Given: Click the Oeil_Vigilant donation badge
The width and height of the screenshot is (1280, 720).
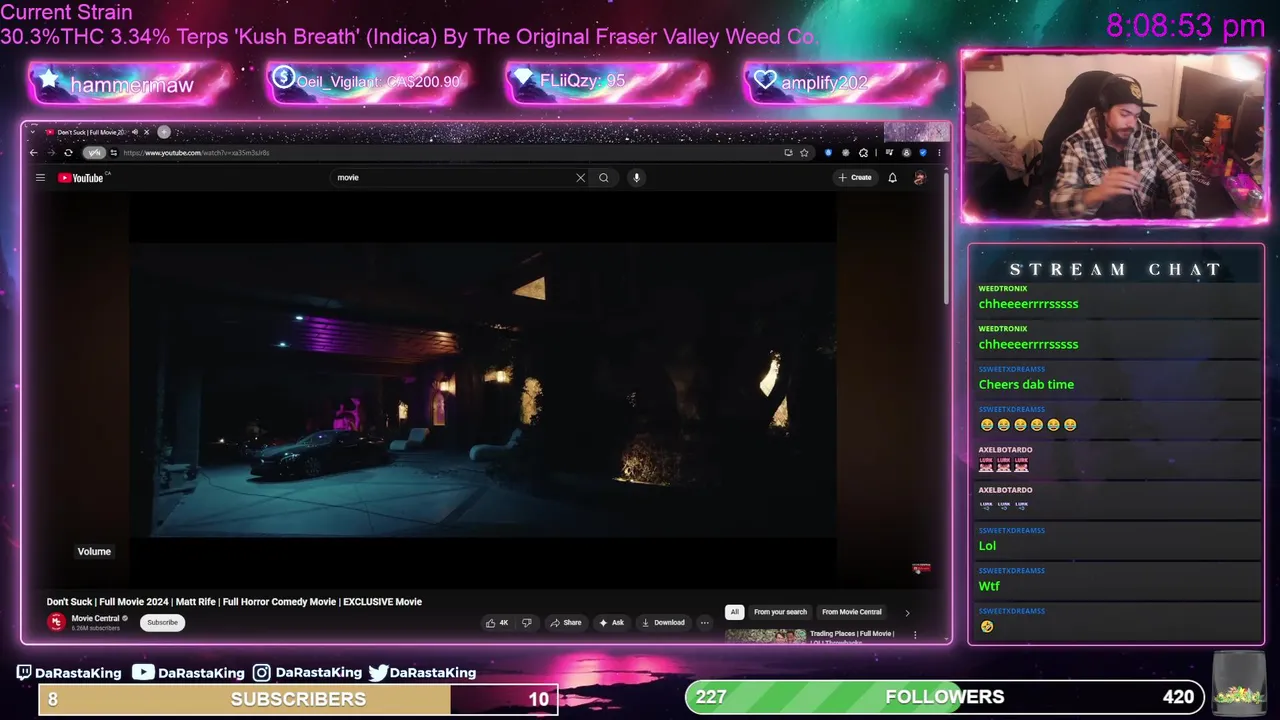Looking at the screenshot, I should (x=368, y=82).
